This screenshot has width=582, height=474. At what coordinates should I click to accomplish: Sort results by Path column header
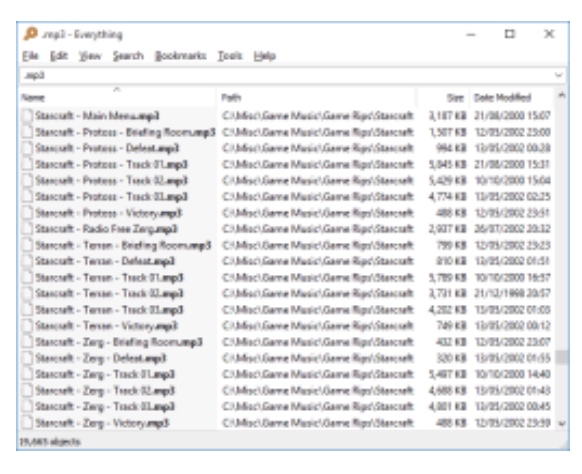click(316, 98)
